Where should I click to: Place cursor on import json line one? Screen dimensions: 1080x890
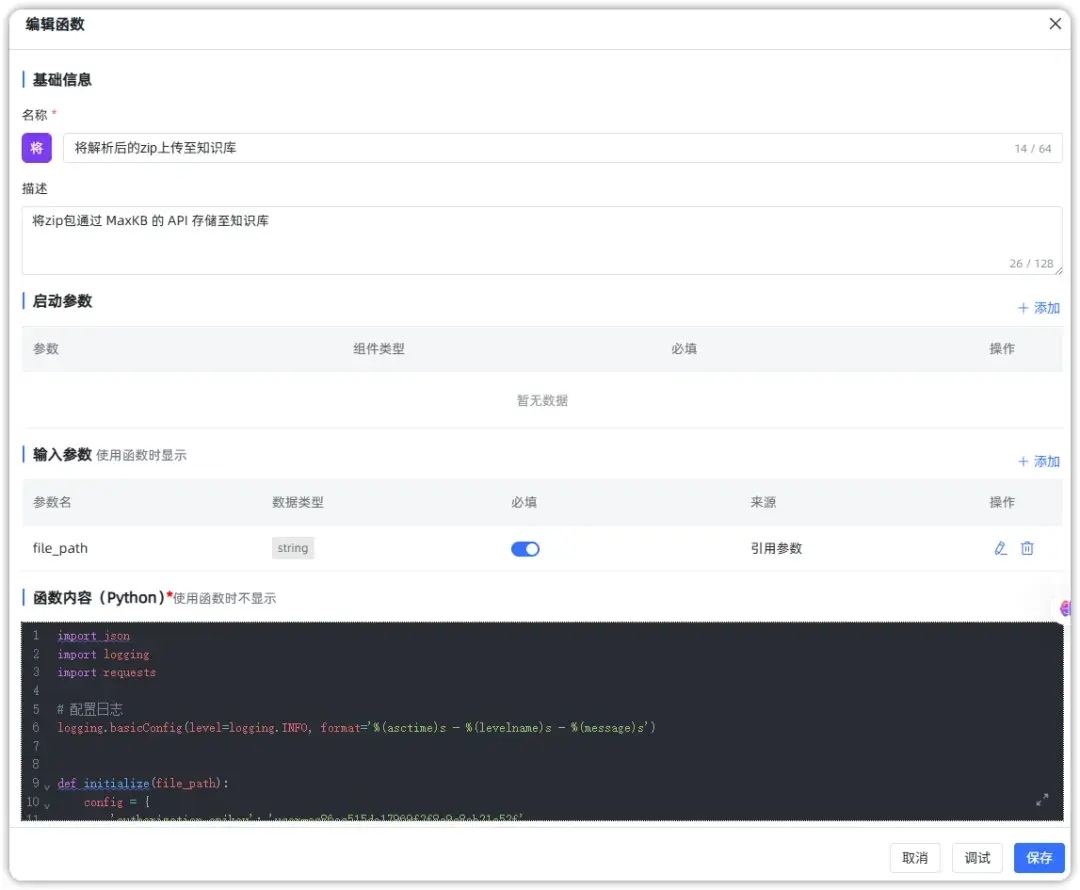(x=93, y=635)
